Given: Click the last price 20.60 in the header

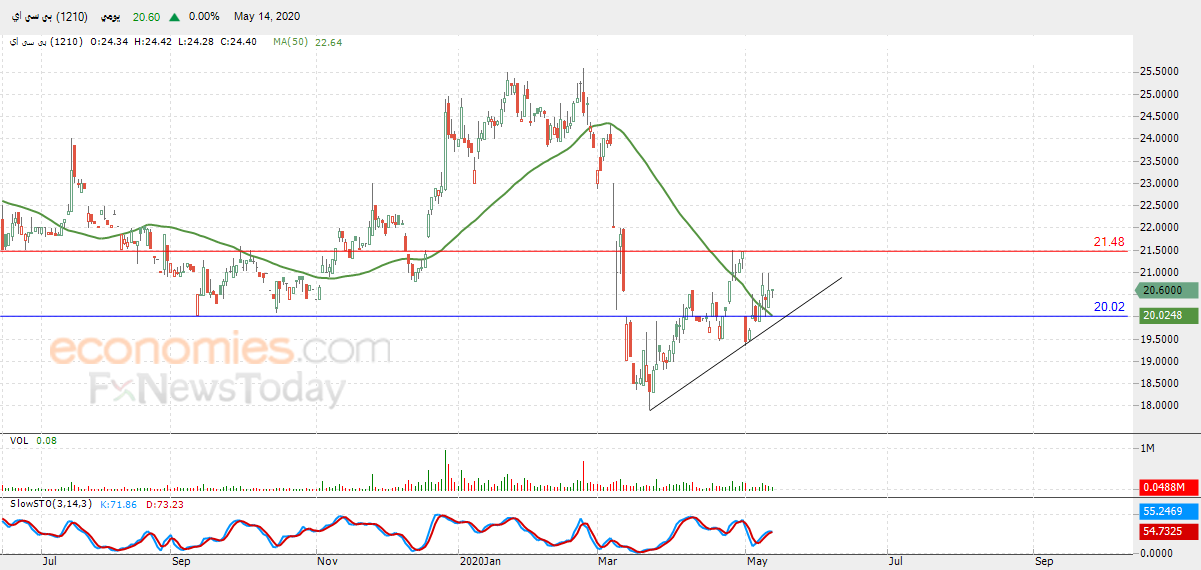Looking at the screenshot, I should [147, 17].
